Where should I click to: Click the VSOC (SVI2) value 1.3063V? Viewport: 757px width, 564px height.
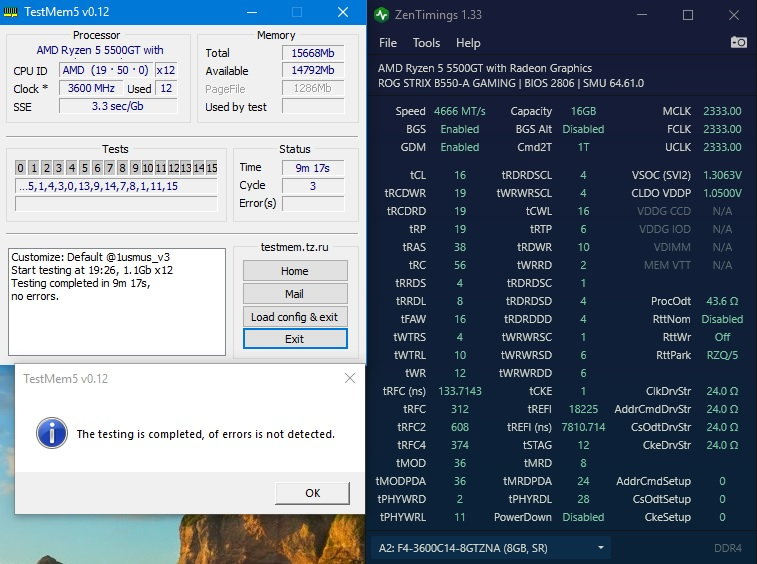(722, 175)
